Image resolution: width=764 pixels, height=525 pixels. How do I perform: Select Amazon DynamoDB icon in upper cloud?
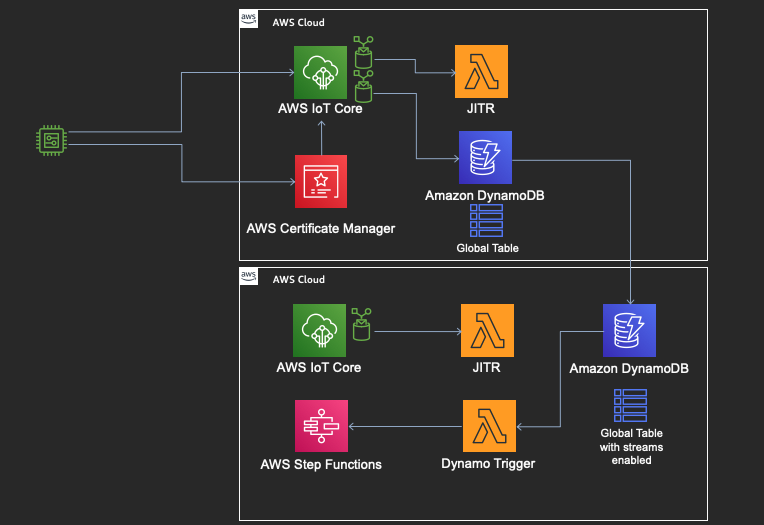(485, 157)
